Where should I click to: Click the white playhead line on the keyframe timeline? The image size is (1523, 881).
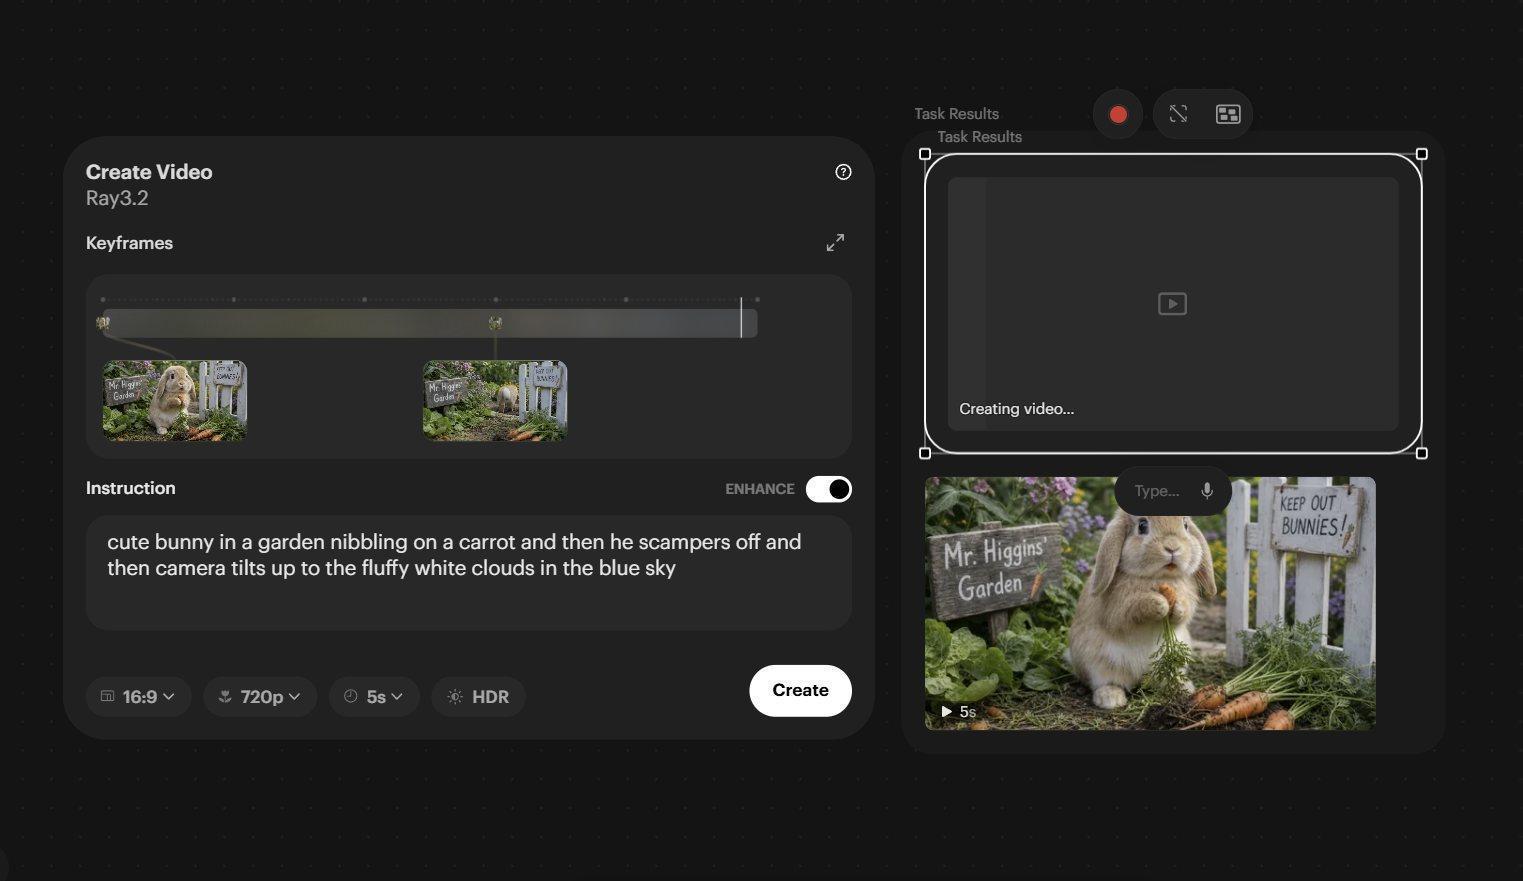741,317
